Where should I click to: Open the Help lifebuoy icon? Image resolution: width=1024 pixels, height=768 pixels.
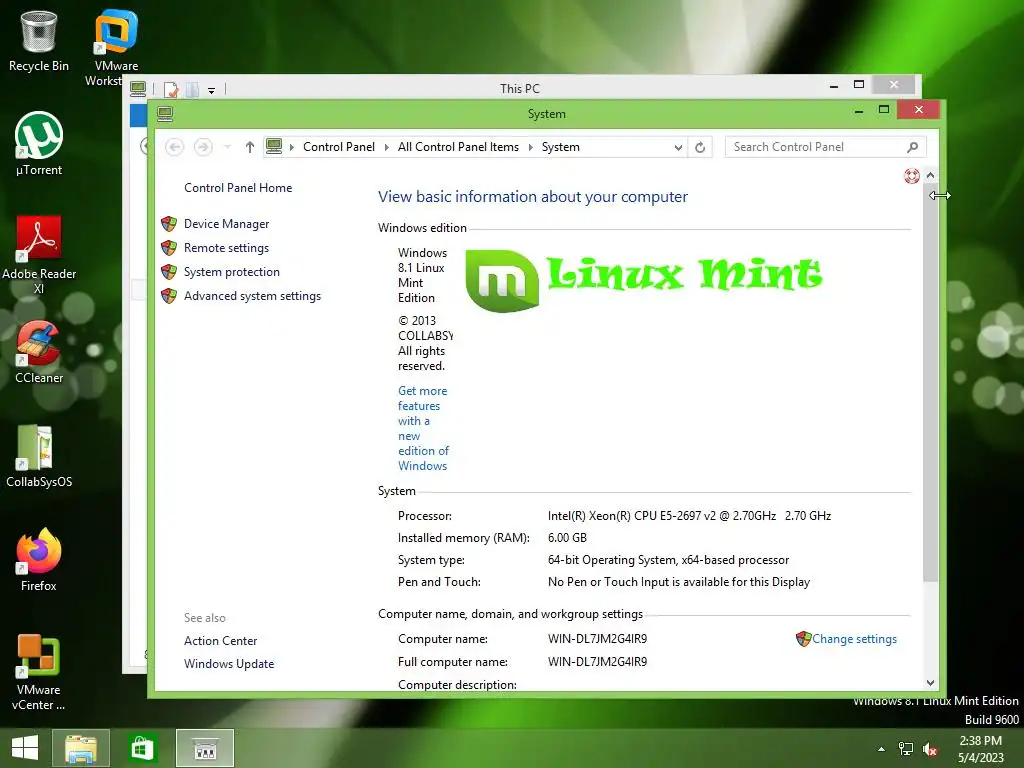pyautogui.click(x=912, y=176)
